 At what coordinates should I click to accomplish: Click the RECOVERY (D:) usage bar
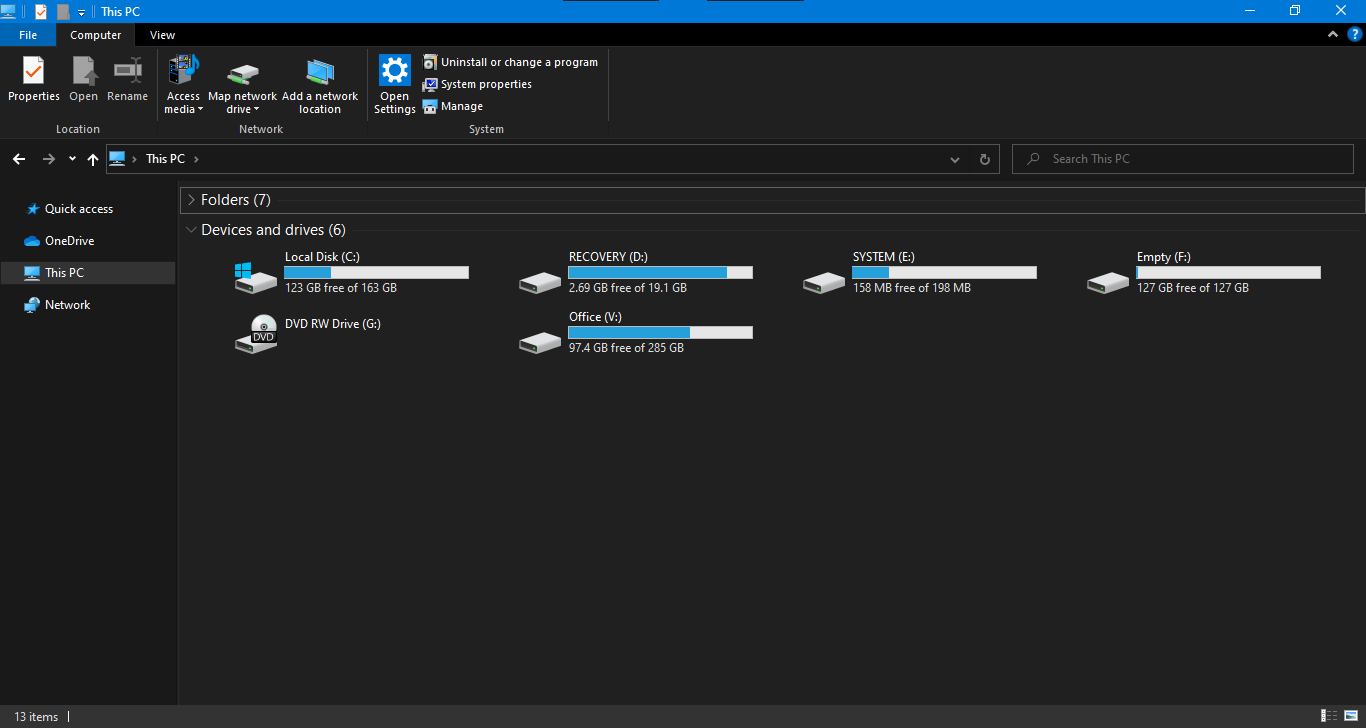click(660, 272)
